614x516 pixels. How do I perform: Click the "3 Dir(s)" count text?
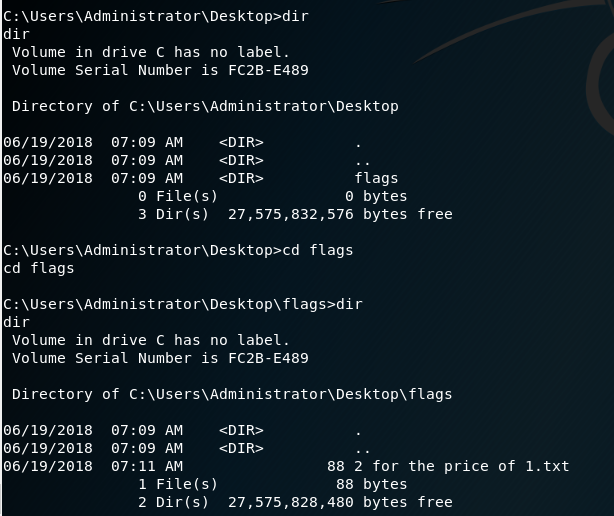click(x=174, y=214)
